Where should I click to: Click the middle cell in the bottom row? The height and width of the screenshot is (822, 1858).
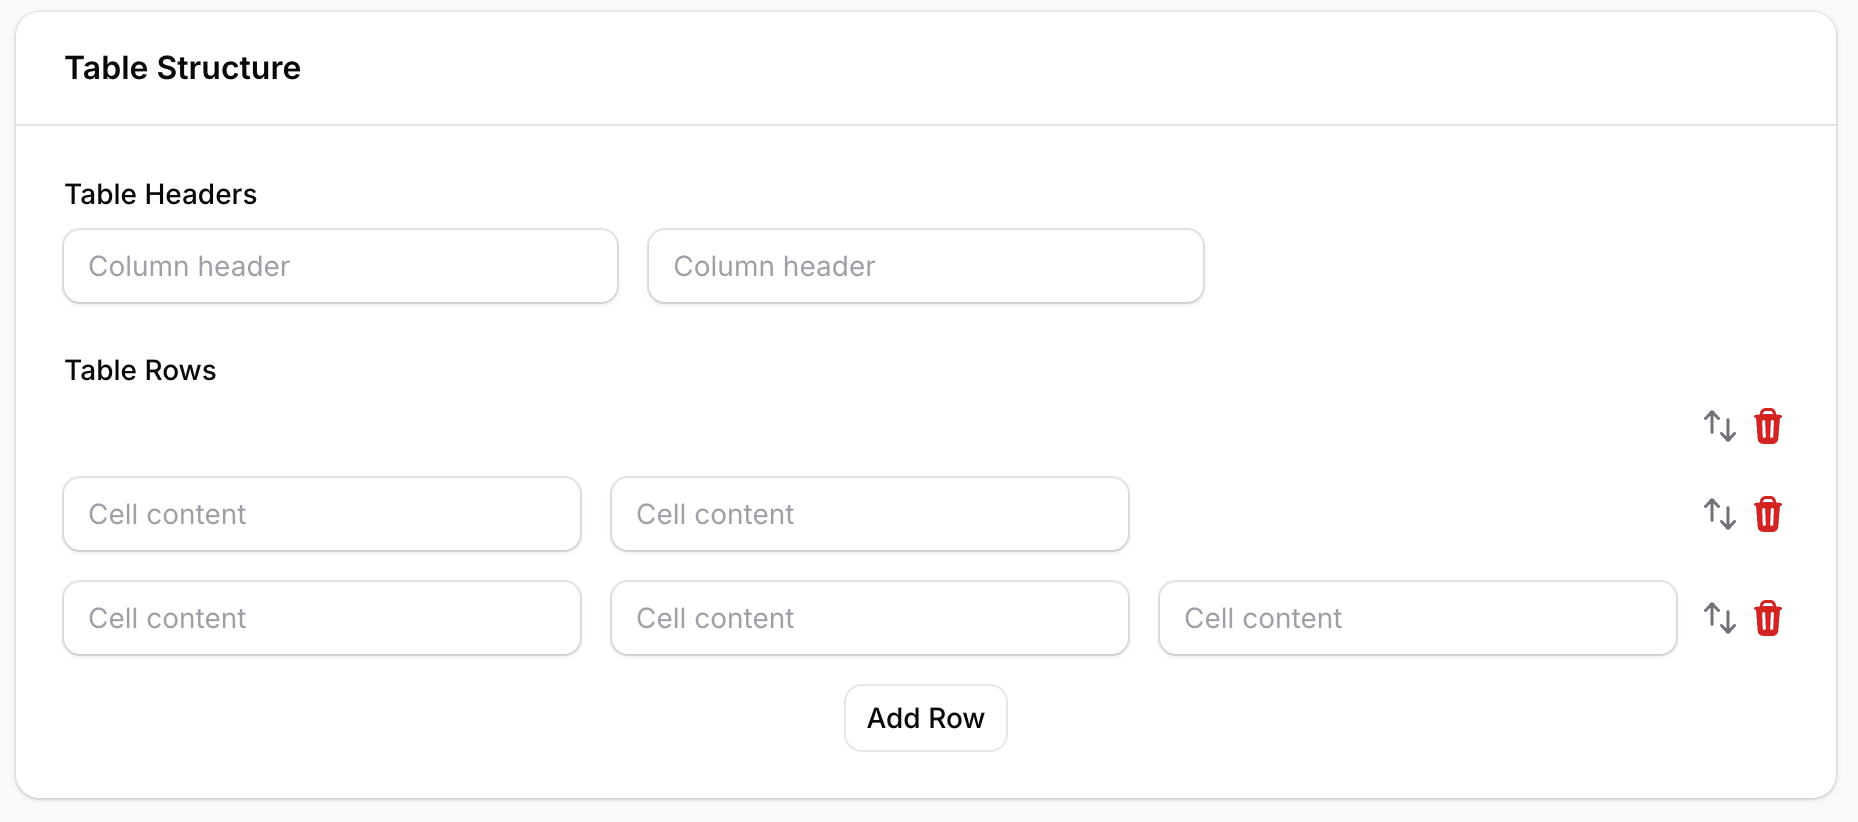[869, 618]
